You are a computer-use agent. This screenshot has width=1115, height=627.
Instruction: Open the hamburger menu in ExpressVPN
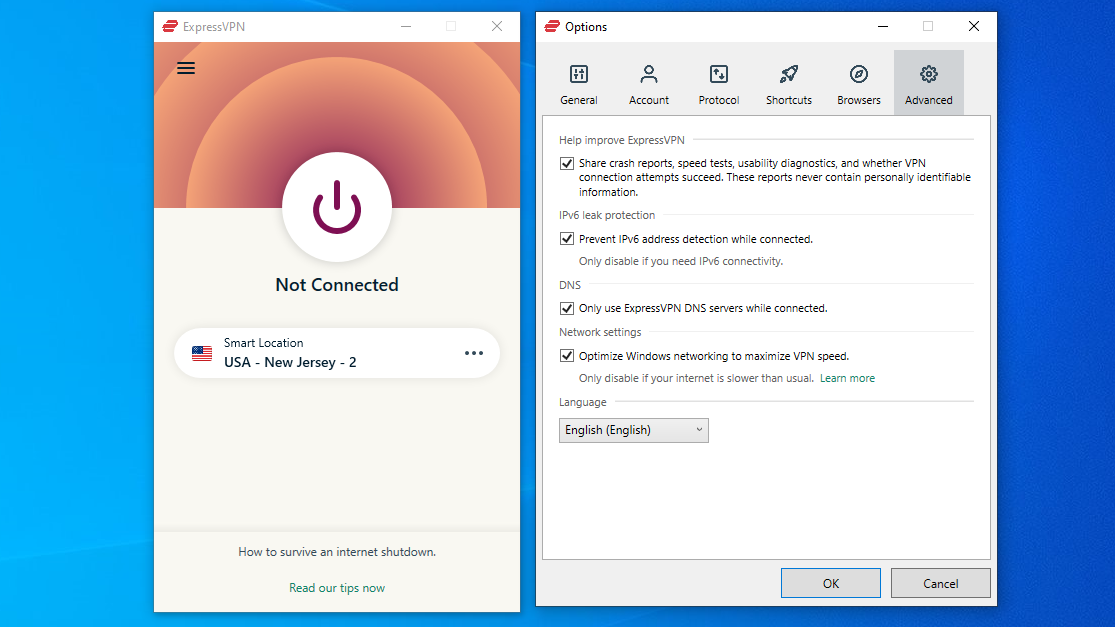[x=185, y=68]
